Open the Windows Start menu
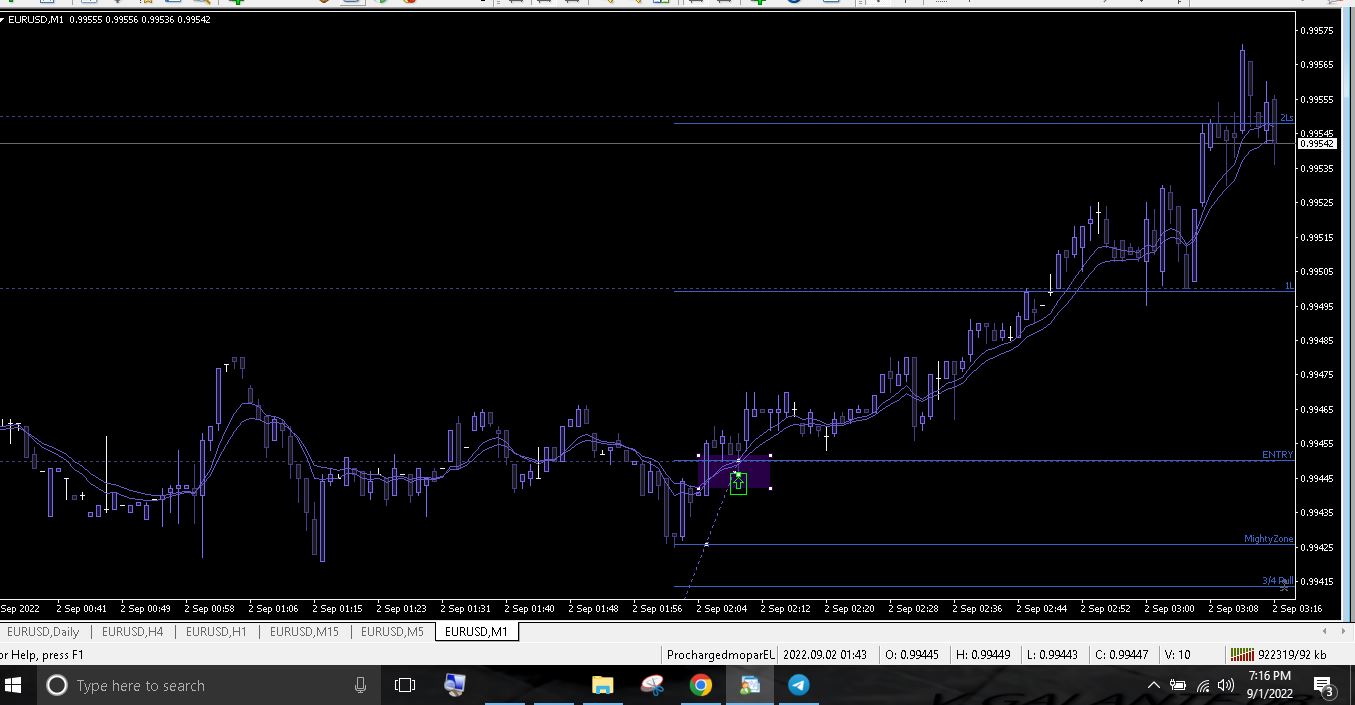Viewport: 1355px width, 705px height. (14, 685)
